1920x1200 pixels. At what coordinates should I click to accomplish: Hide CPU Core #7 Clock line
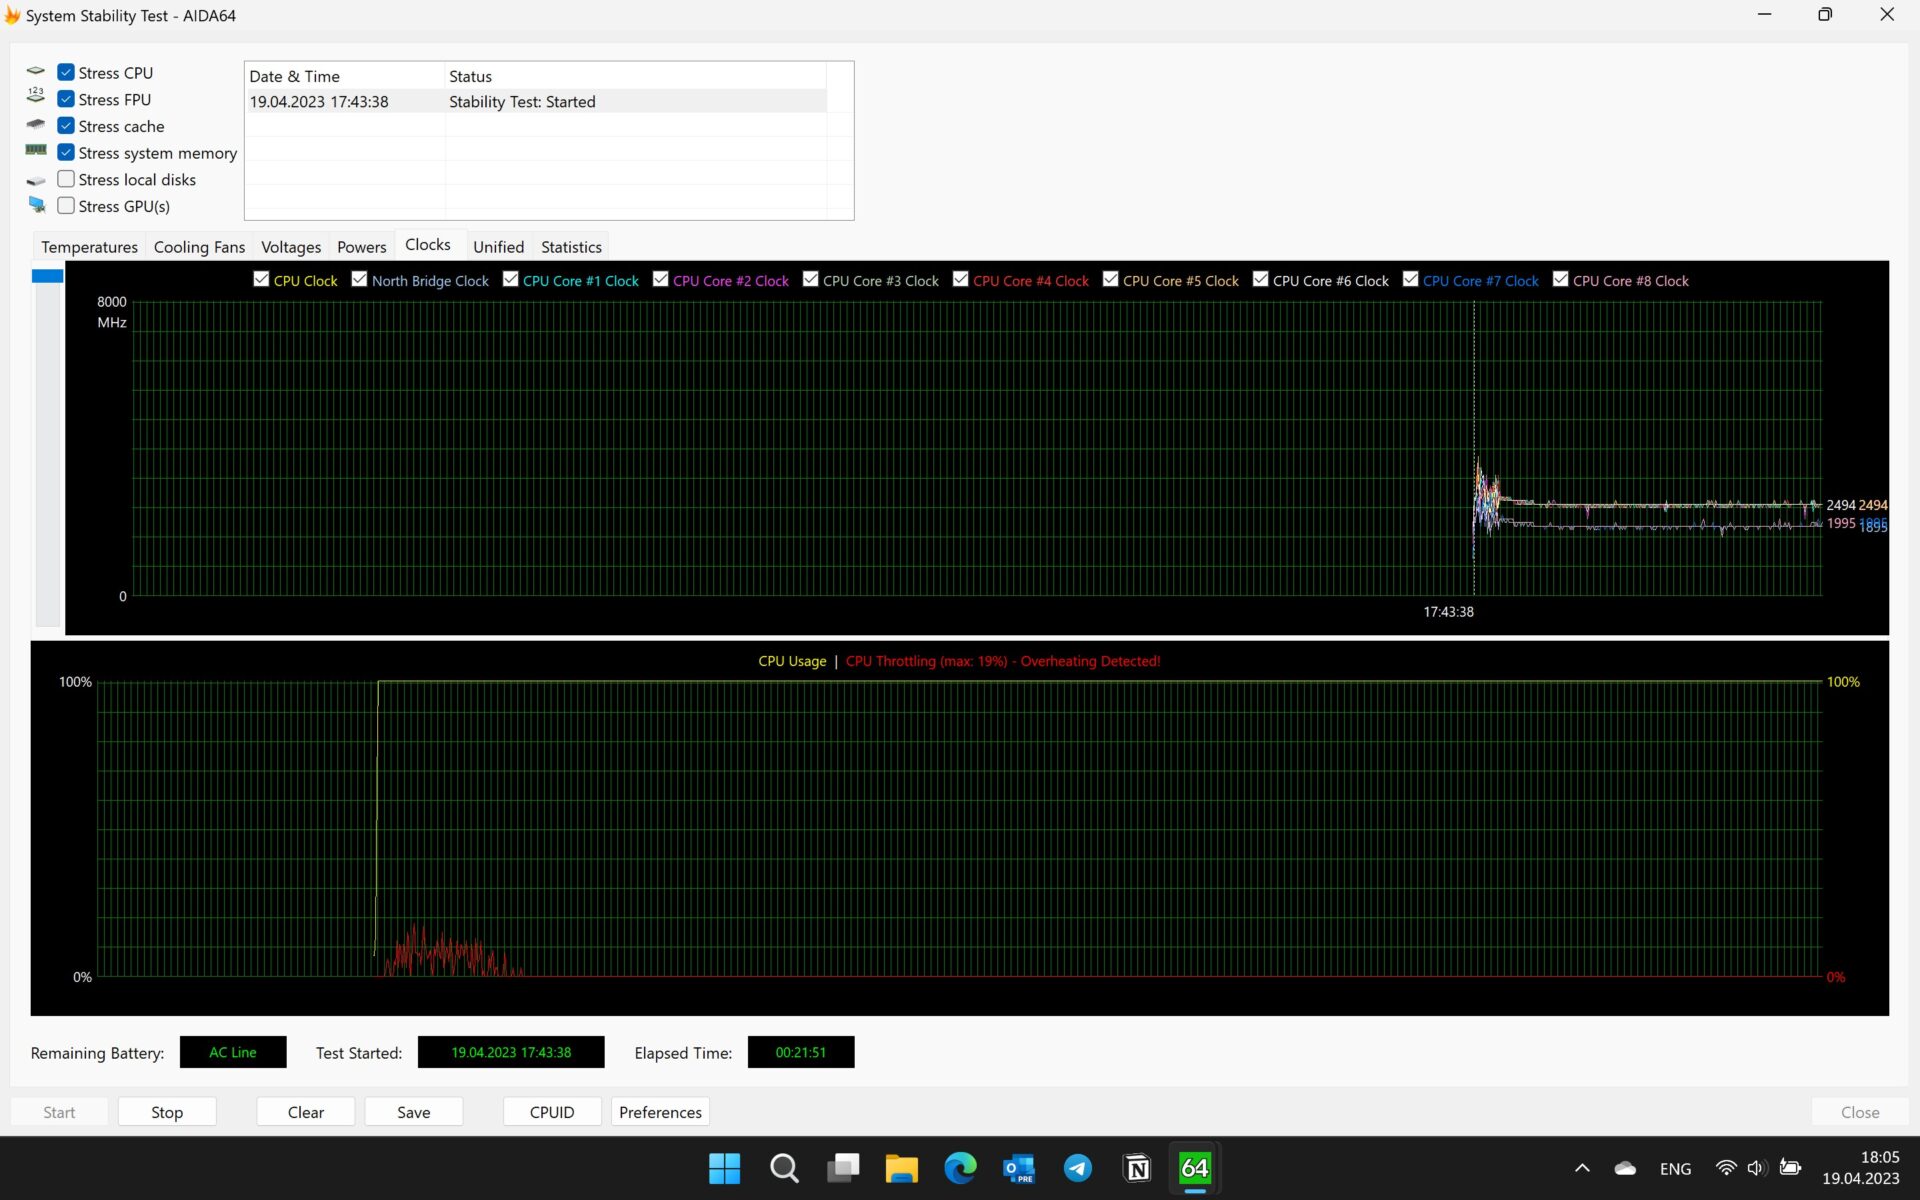[1410, 279]
